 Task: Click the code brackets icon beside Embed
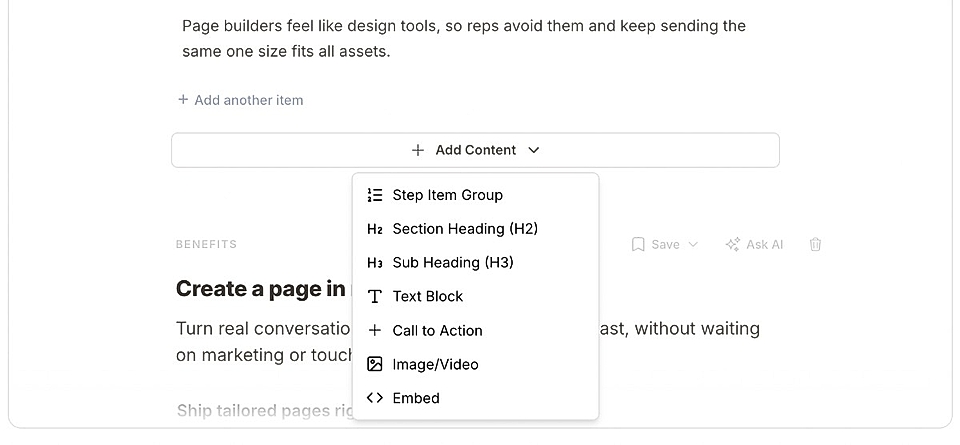[375, 398]
